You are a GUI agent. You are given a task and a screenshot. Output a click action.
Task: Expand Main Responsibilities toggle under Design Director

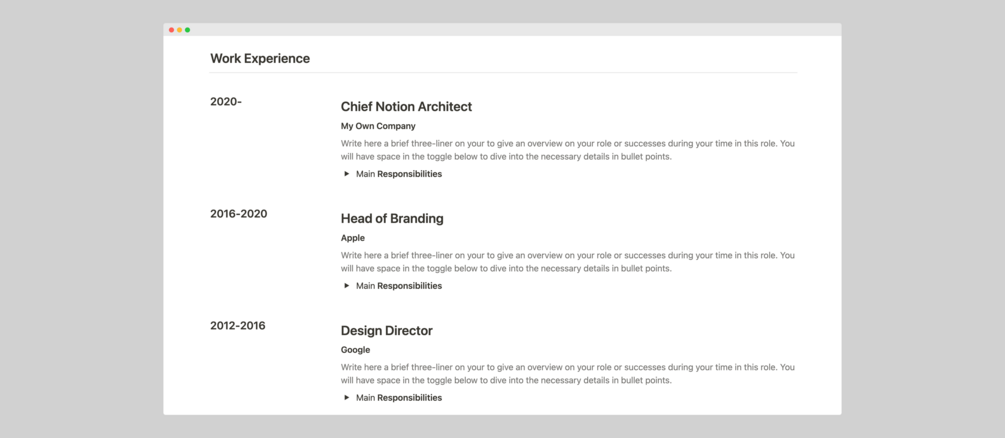point(347,398)
